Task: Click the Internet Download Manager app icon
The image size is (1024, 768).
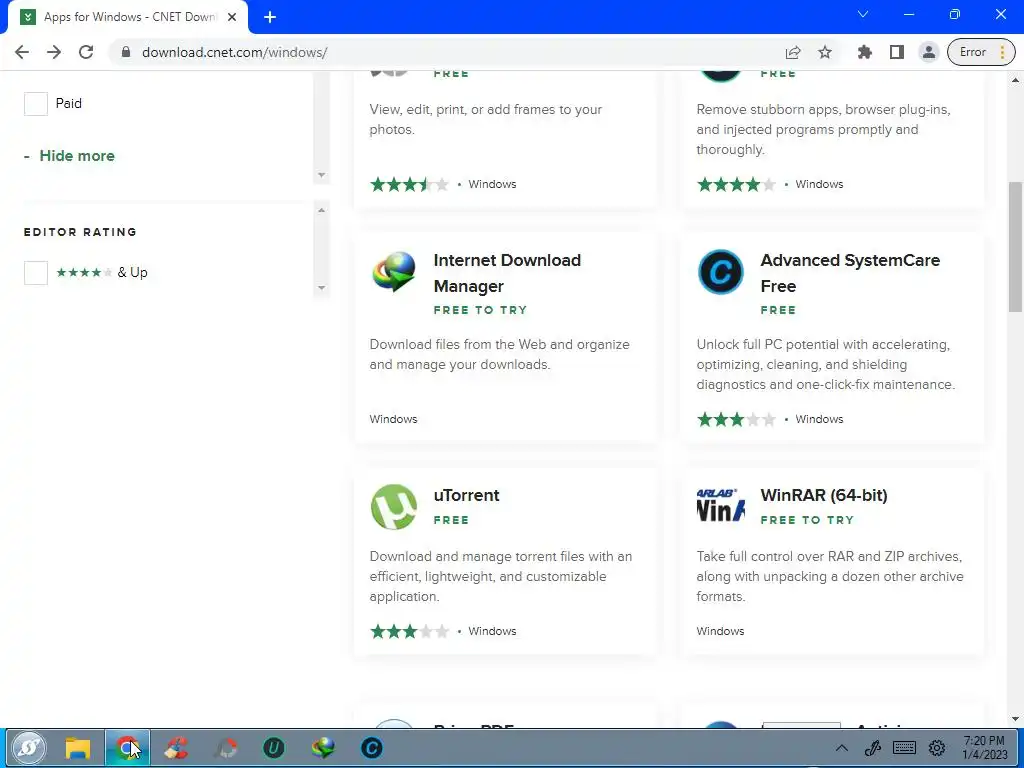Action: point(394,272)
